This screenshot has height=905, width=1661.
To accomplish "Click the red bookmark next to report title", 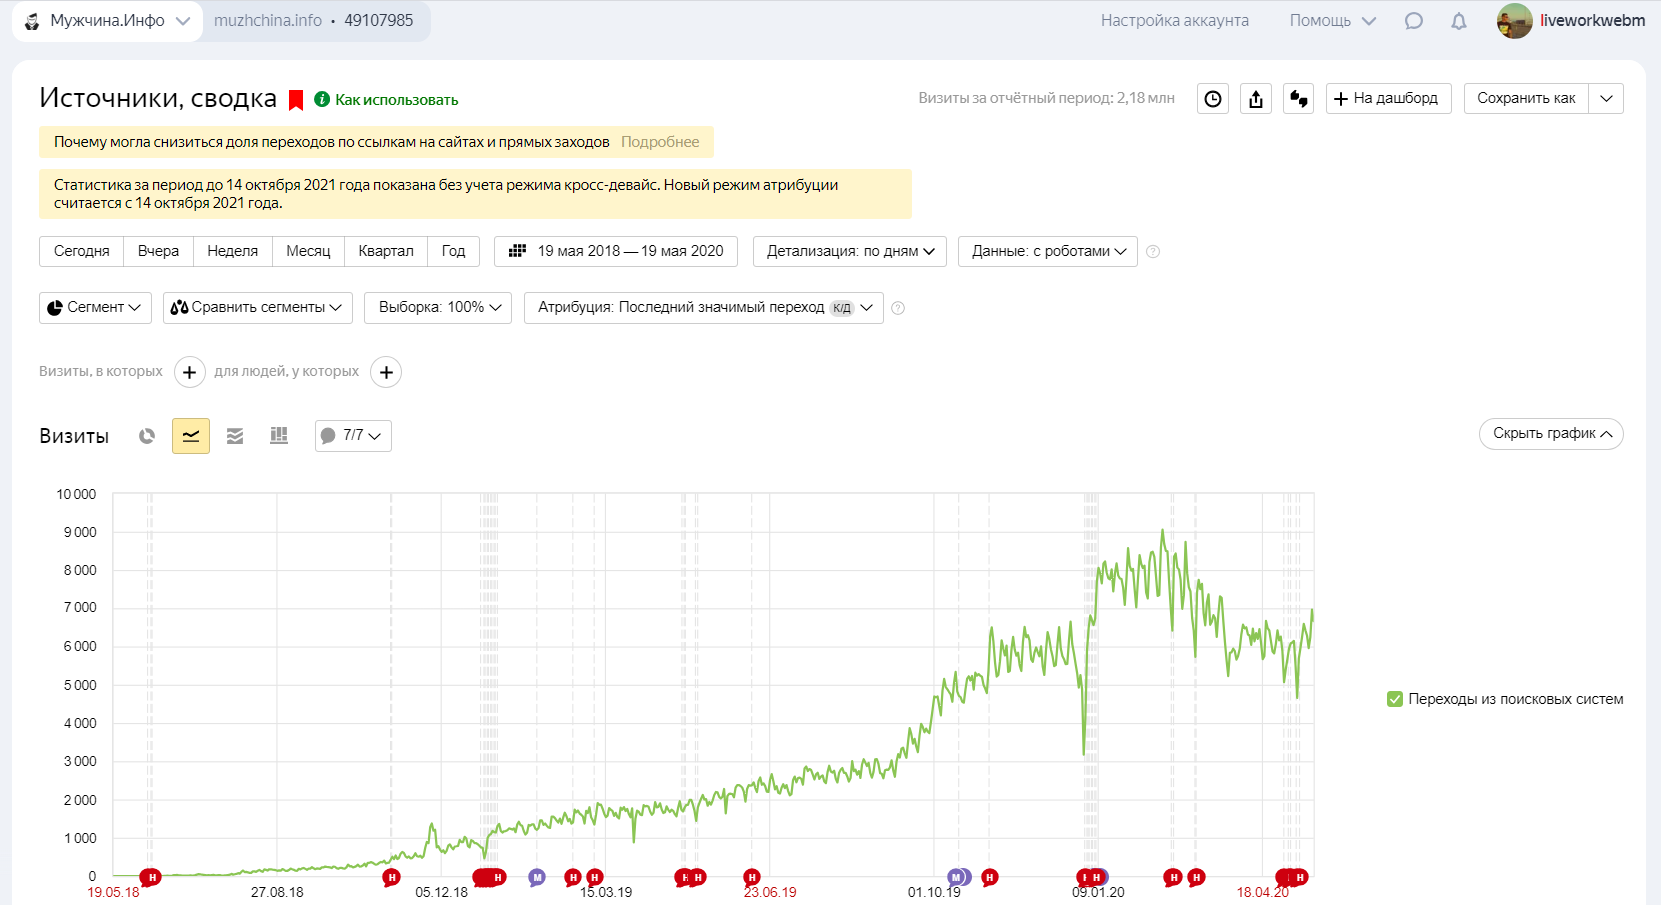I will [296, 100].
